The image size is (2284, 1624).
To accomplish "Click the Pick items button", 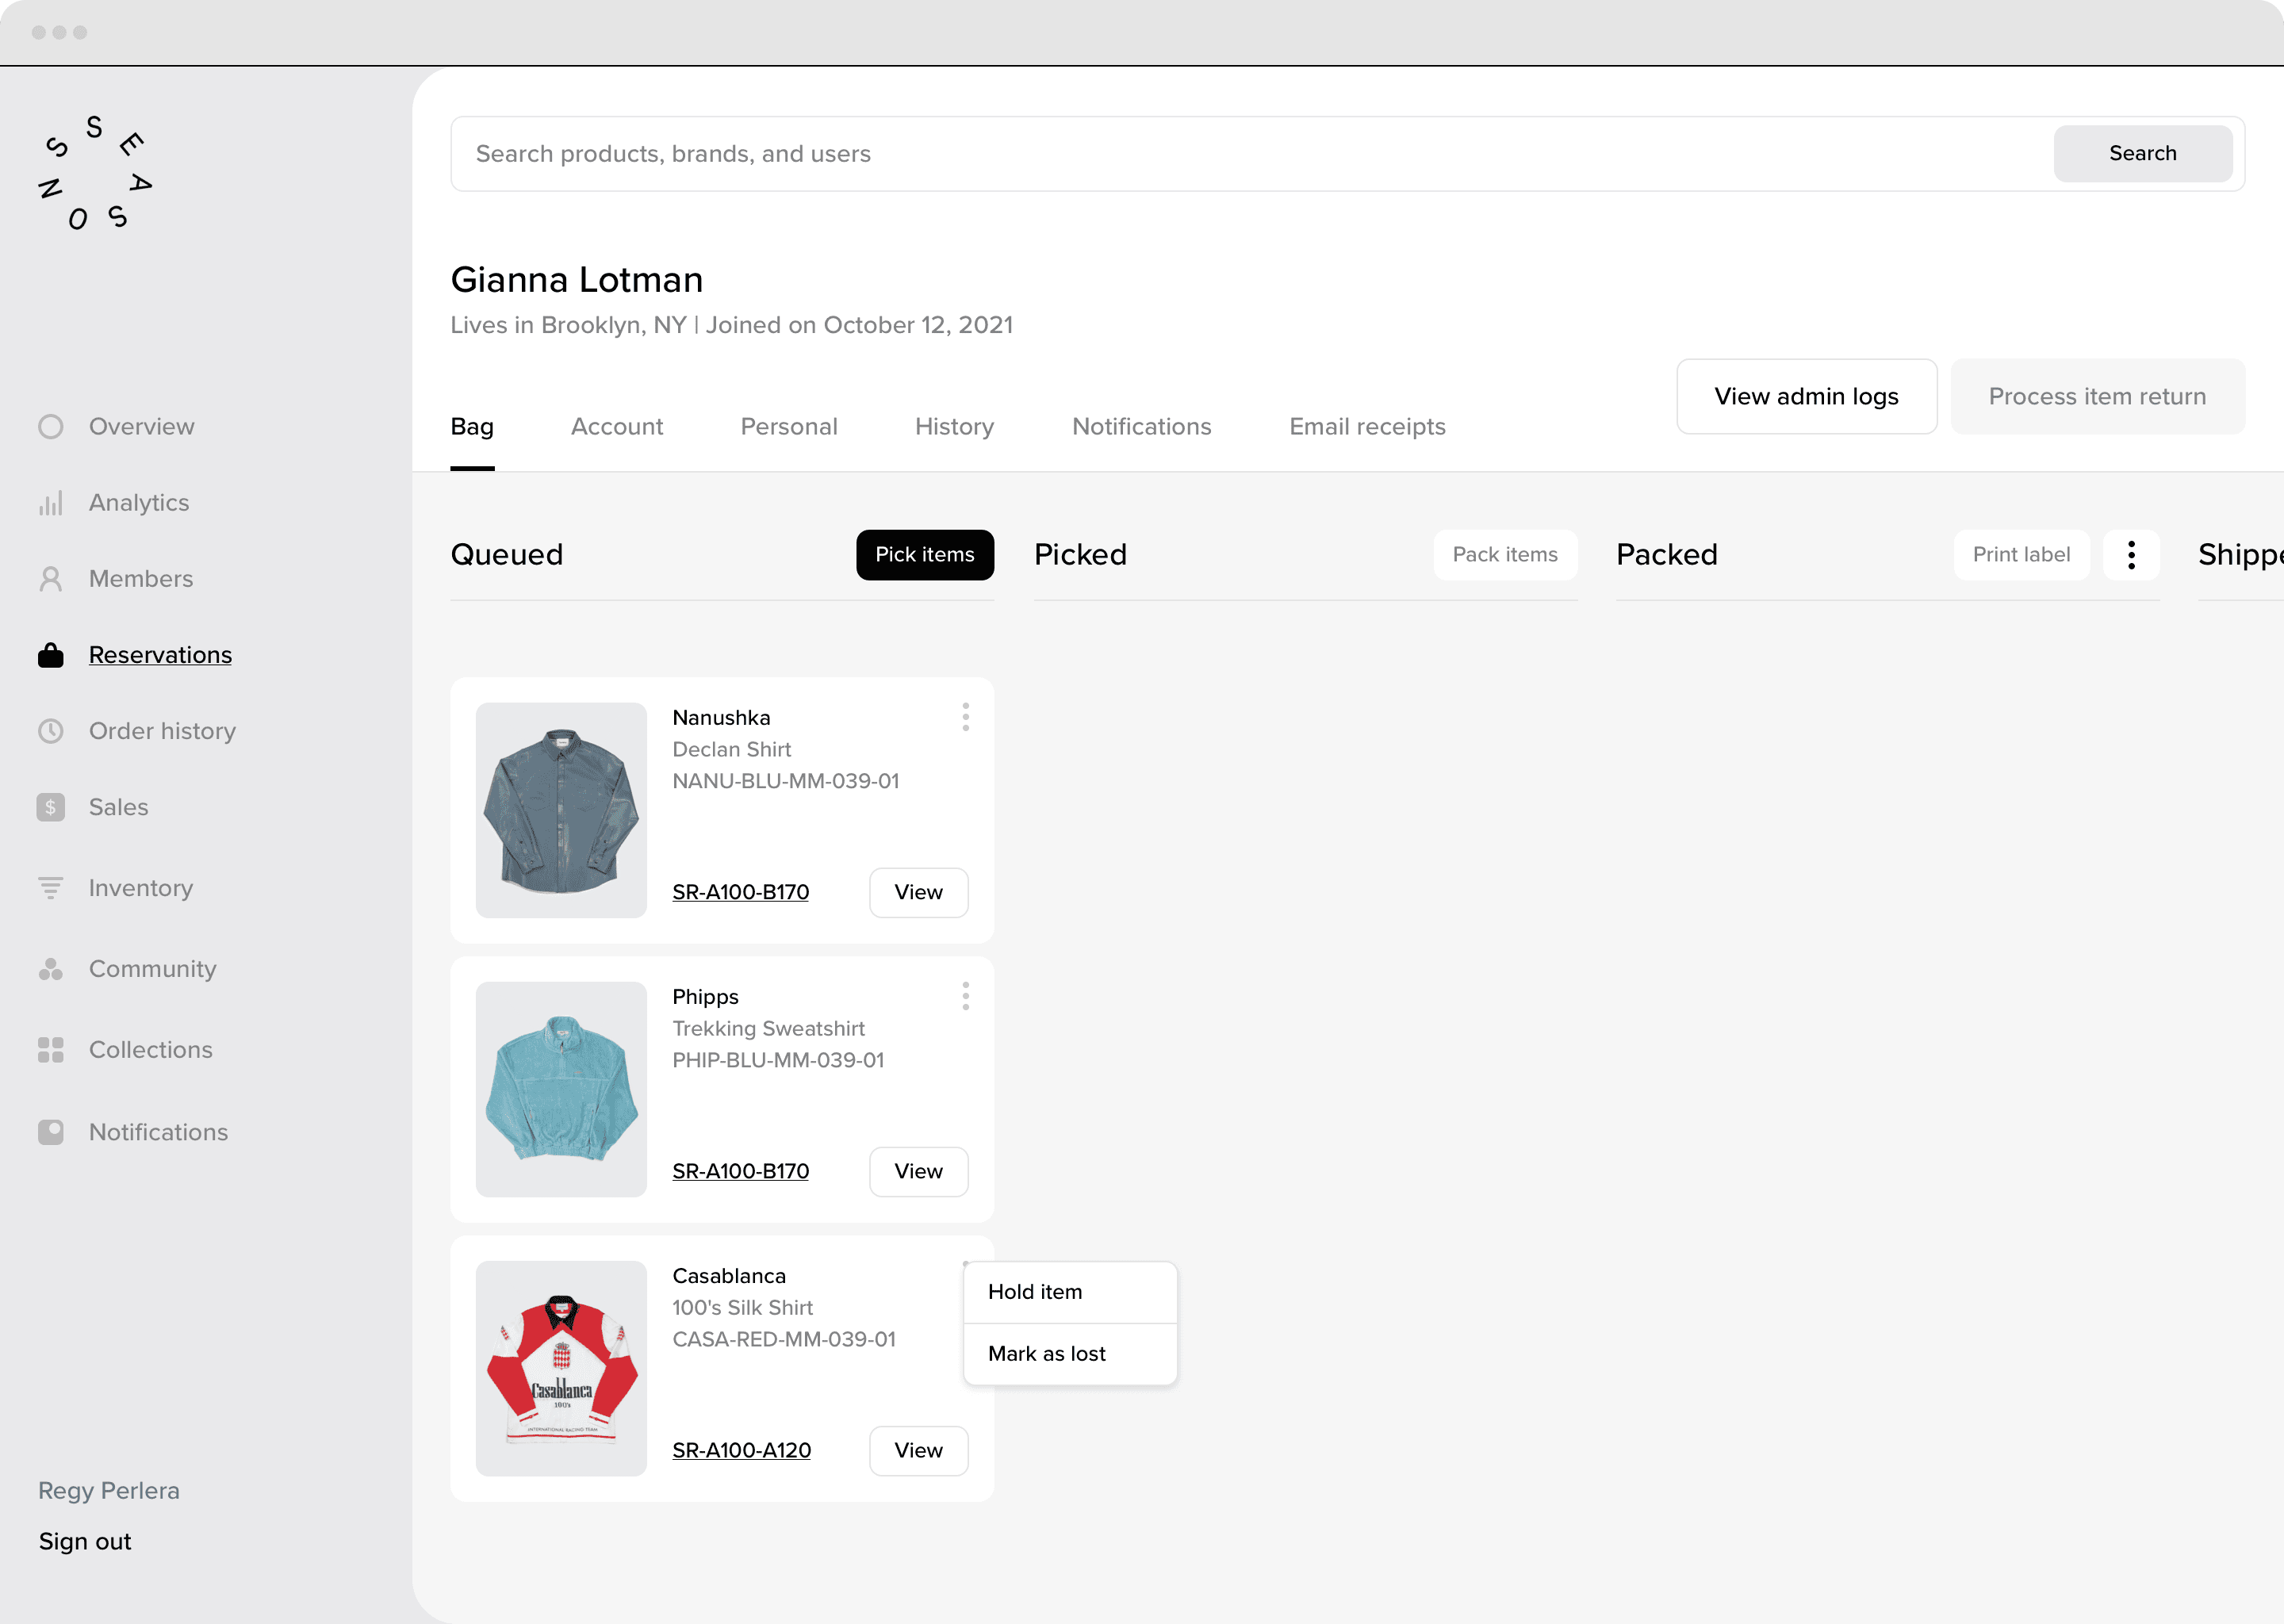I will (x=924, y=554).
